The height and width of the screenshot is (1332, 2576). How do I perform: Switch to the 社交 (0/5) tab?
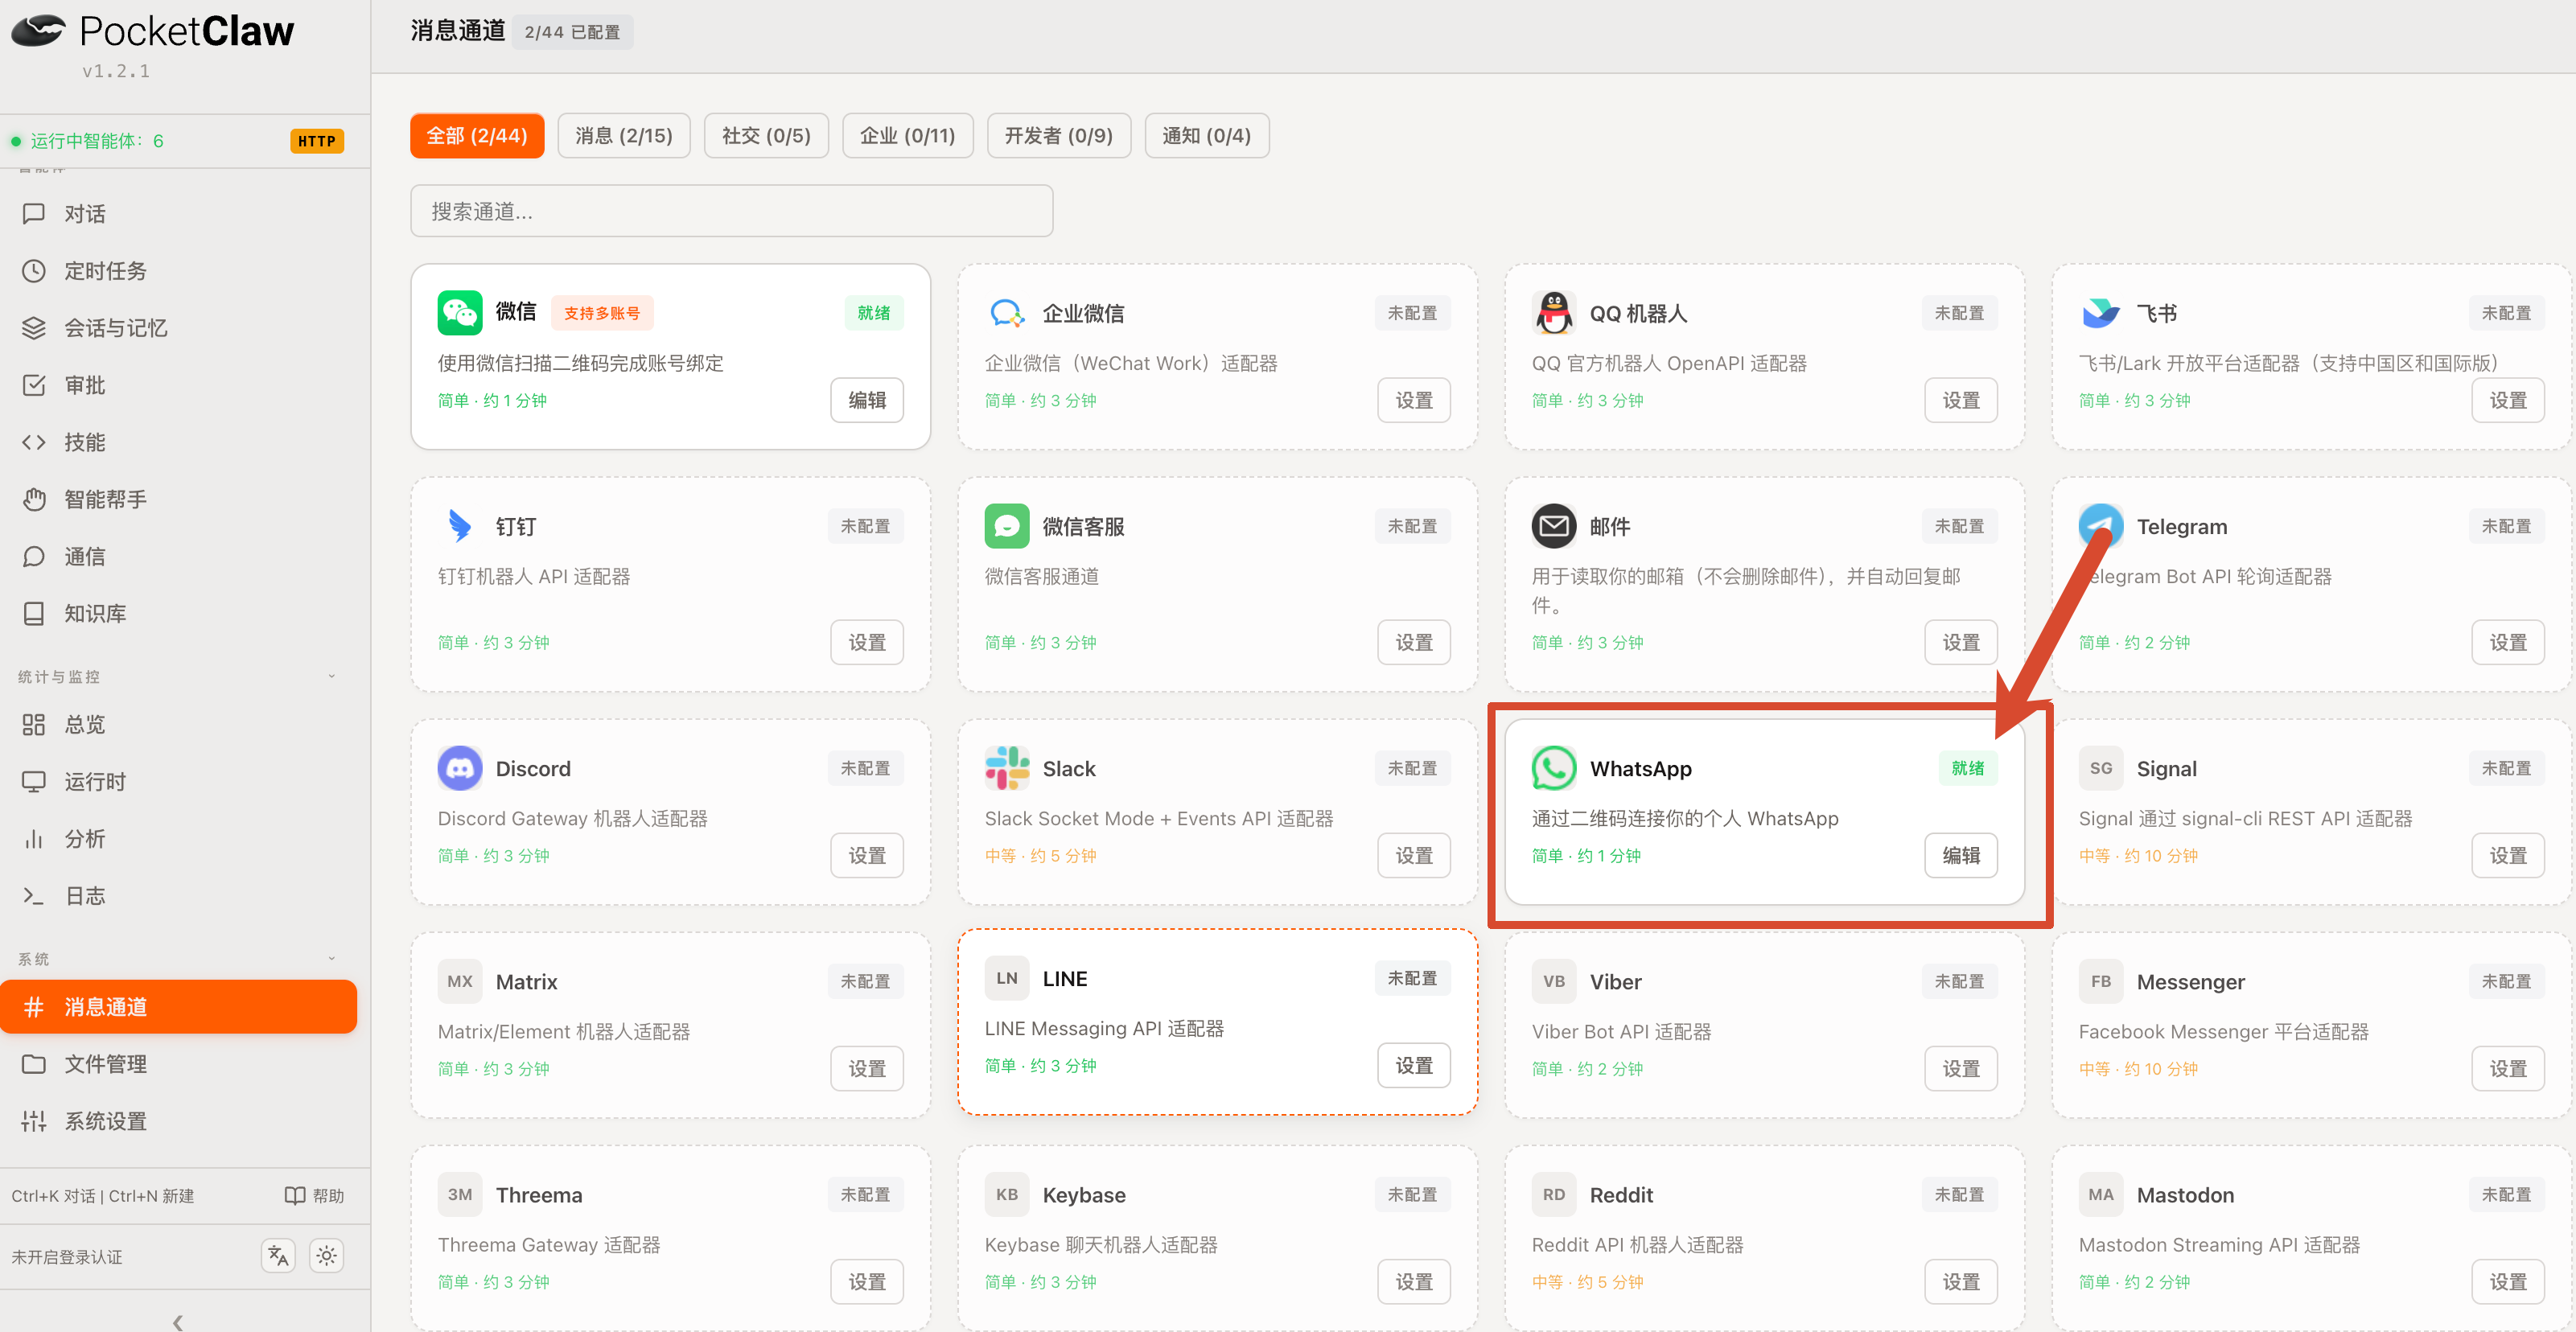[x=766, y=135]
